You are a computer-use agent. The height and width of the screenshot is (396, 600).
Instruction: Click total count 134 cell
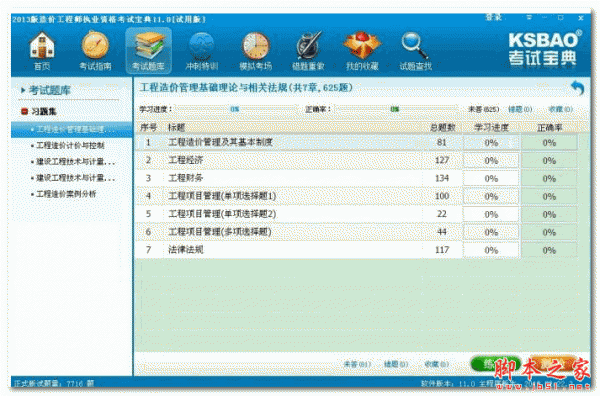pyautogui.click(x=442, y=178)
